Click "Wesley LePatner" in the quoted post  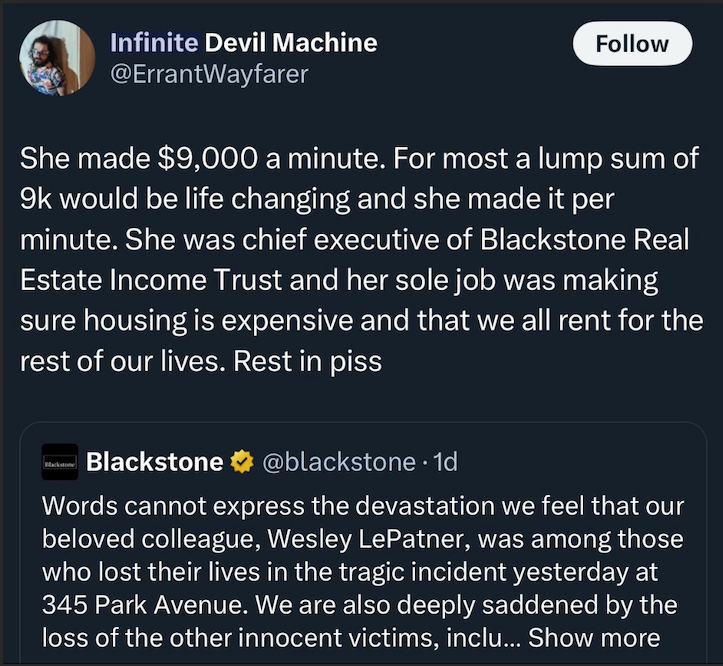pyautogui.click(x=360, y=538)
